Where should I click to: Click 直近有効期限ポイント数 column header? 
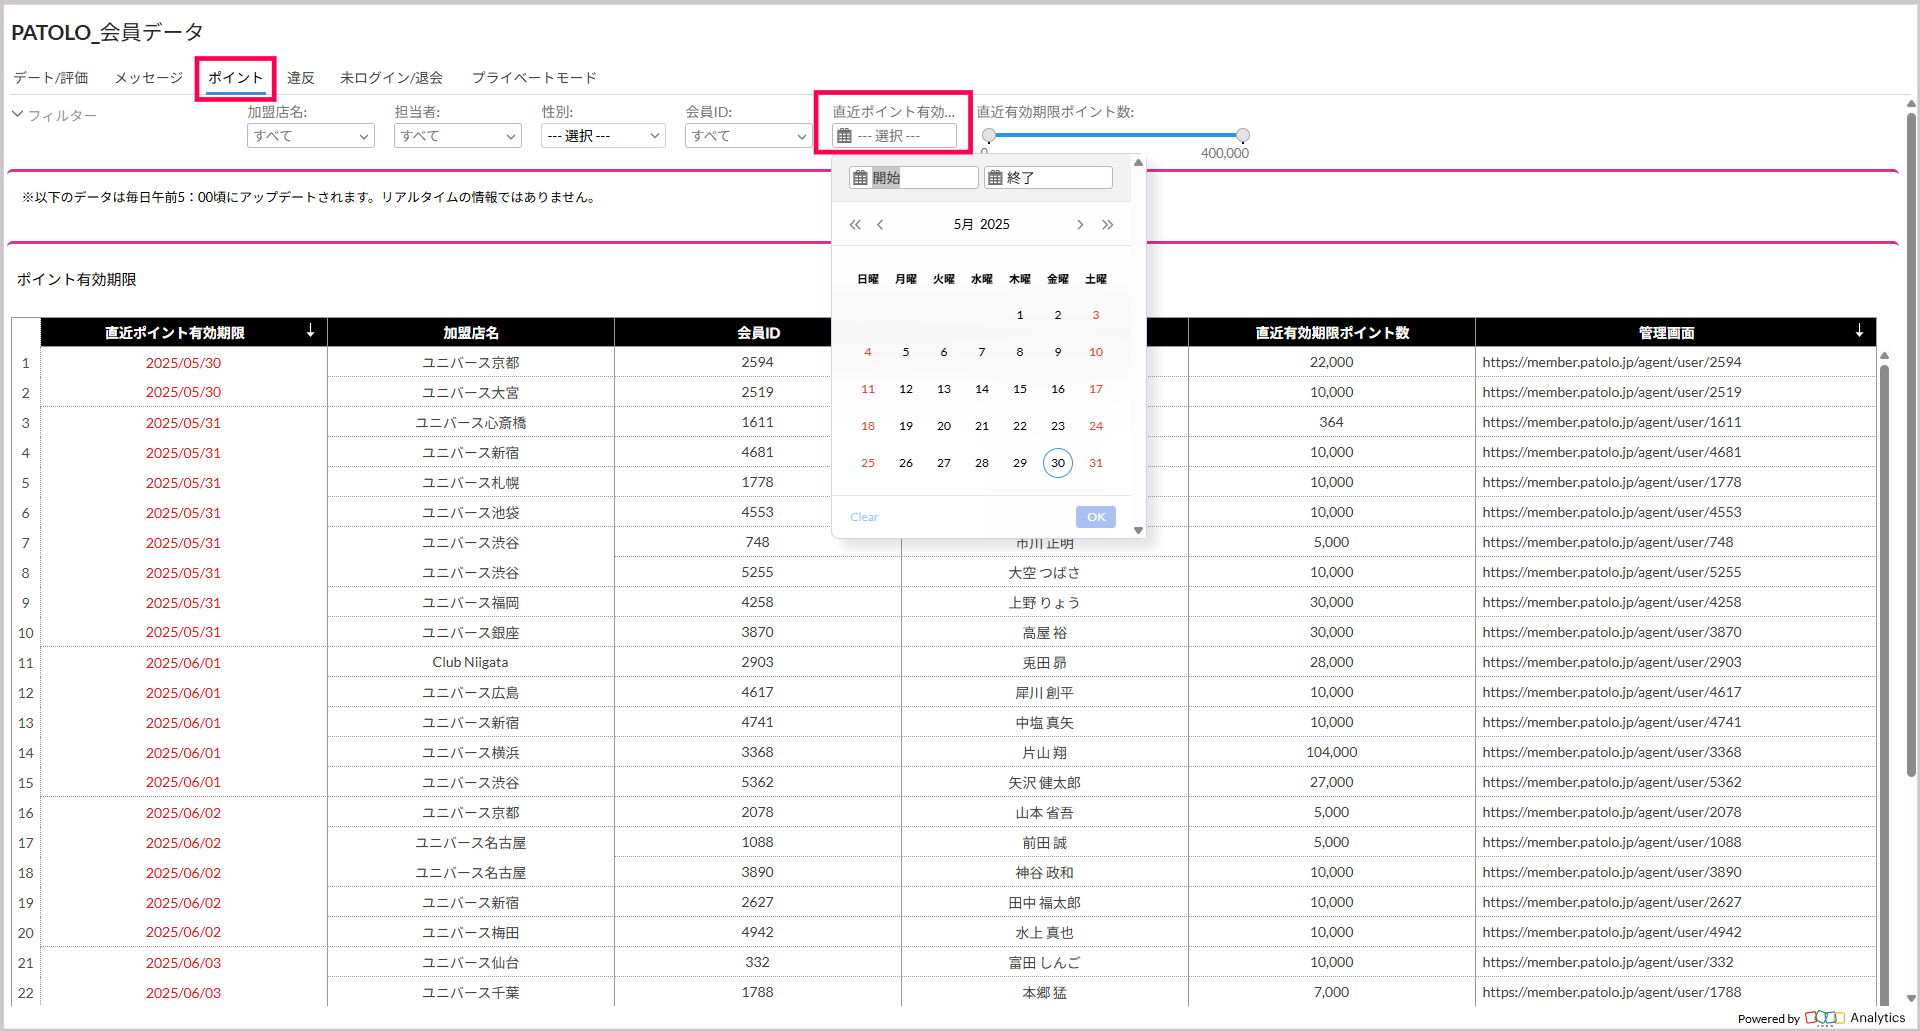pos(1332,332)
